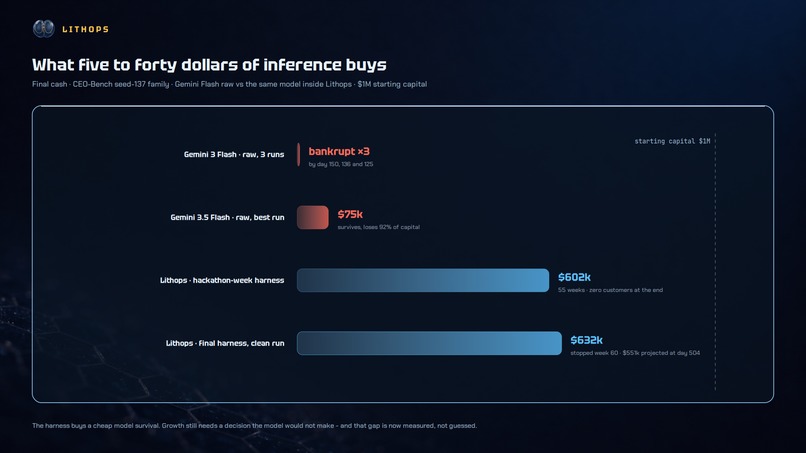Click the blue $602k bar
The width and height of the screenshot is (806, 453).
[423, 280]
